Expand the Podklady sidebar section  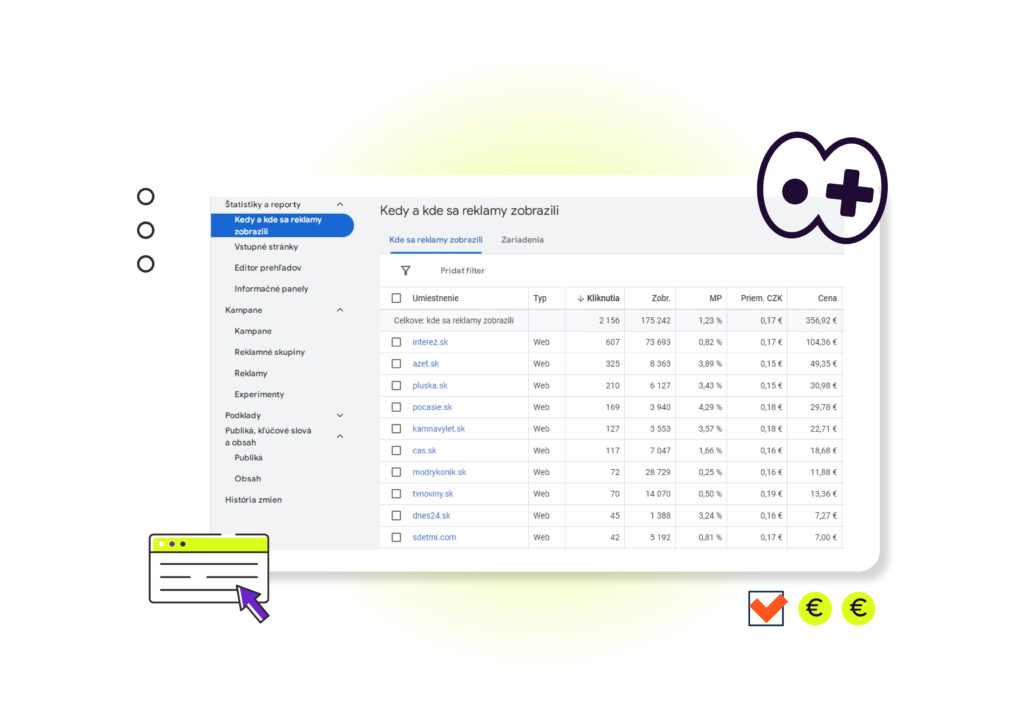[340, 415]
